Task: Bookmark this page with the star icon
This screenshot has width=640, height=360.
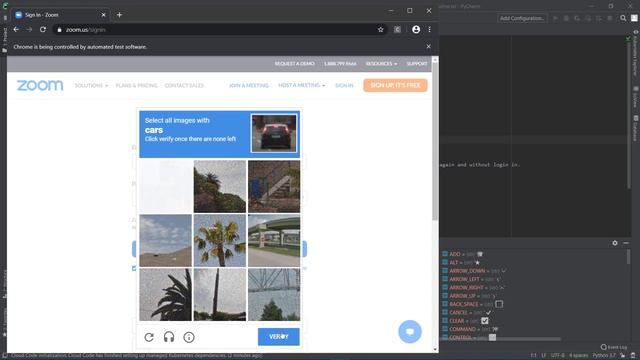Action: tap(380, 29)
